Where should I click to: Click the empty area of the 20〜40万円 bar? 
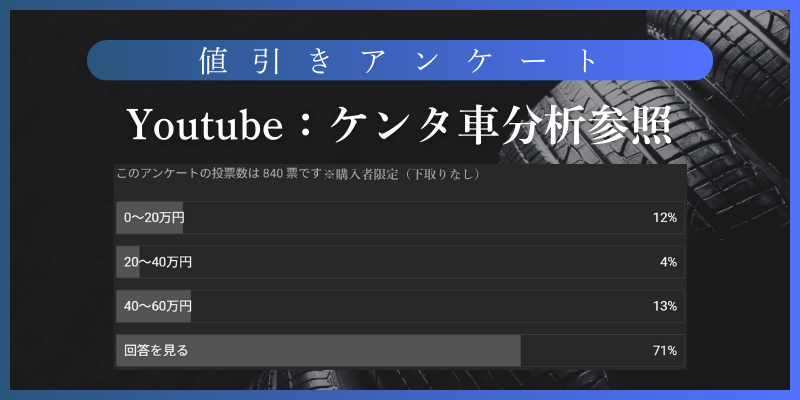[x=411, y=262]
